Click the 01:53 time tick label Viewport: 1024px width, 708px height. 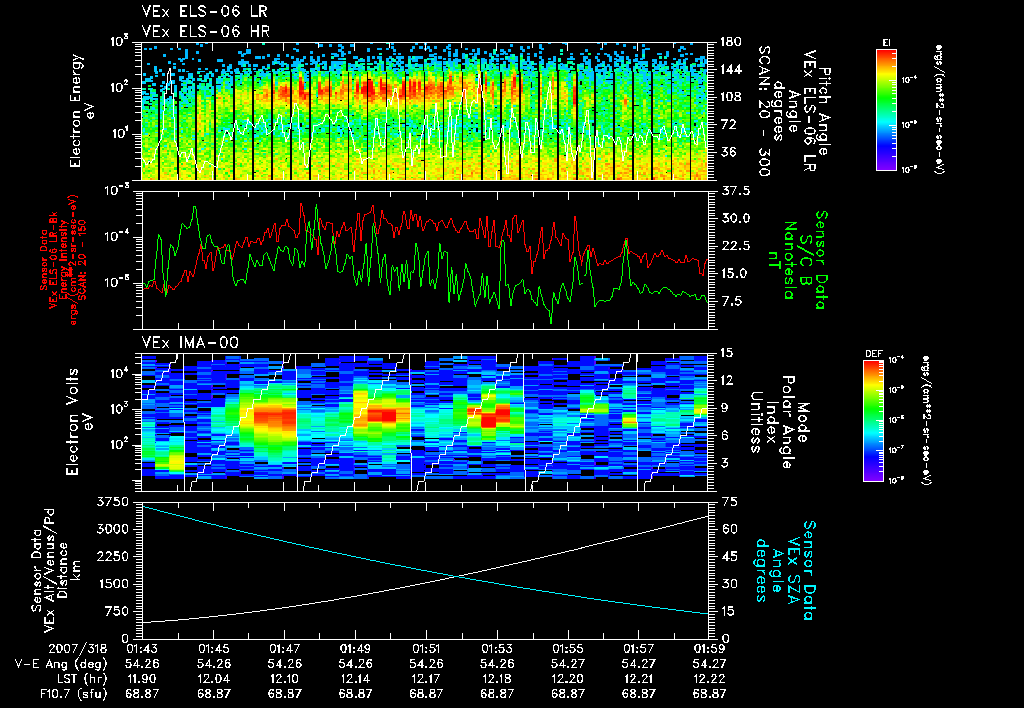(x=497, y=649)
